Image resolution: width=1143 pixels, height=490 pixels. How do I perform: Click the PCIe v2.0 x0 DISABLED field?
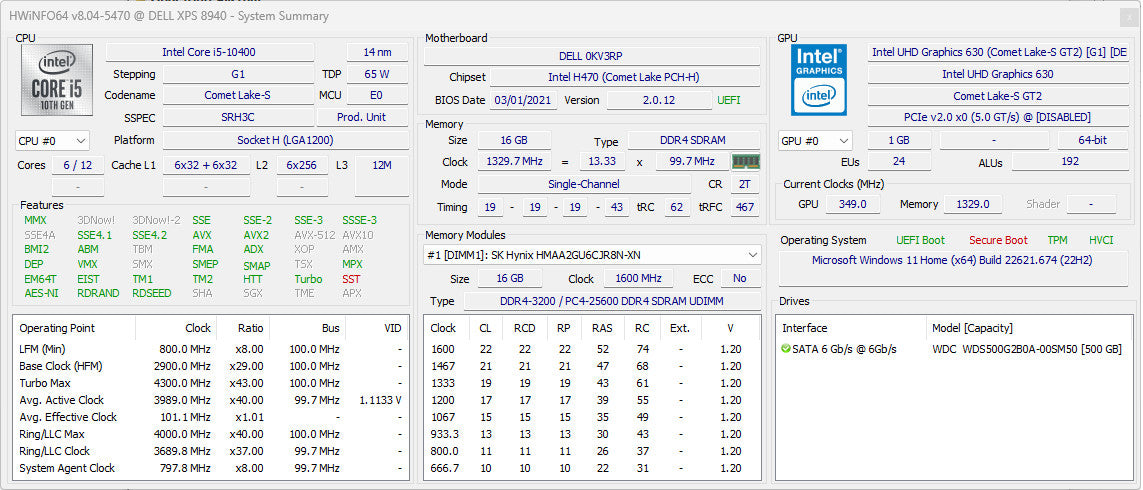997,117
